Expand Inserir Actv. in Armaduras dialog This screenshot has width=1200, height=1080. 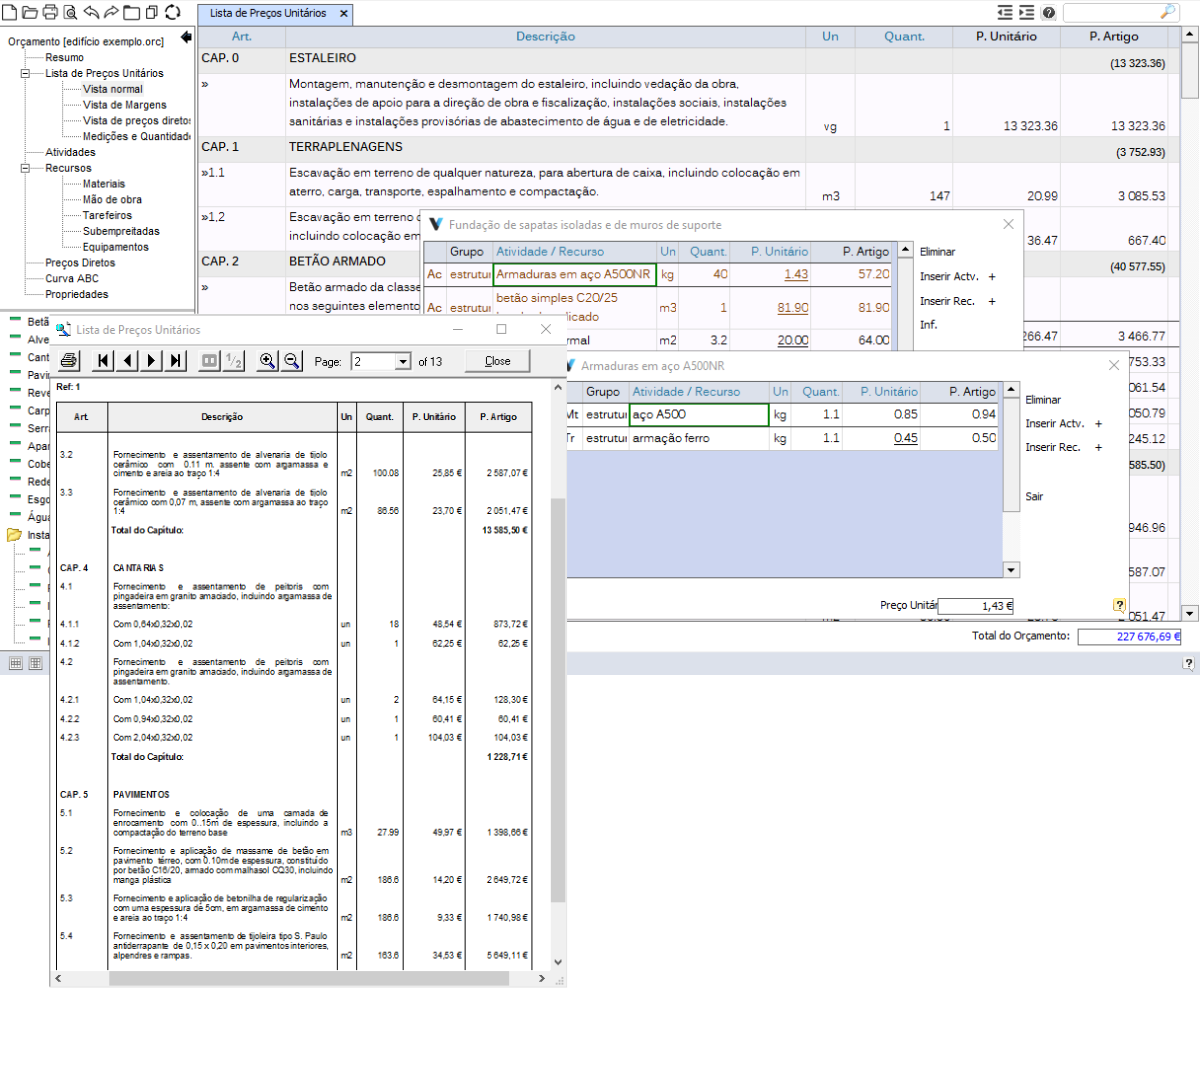(x=1098, y=423)
